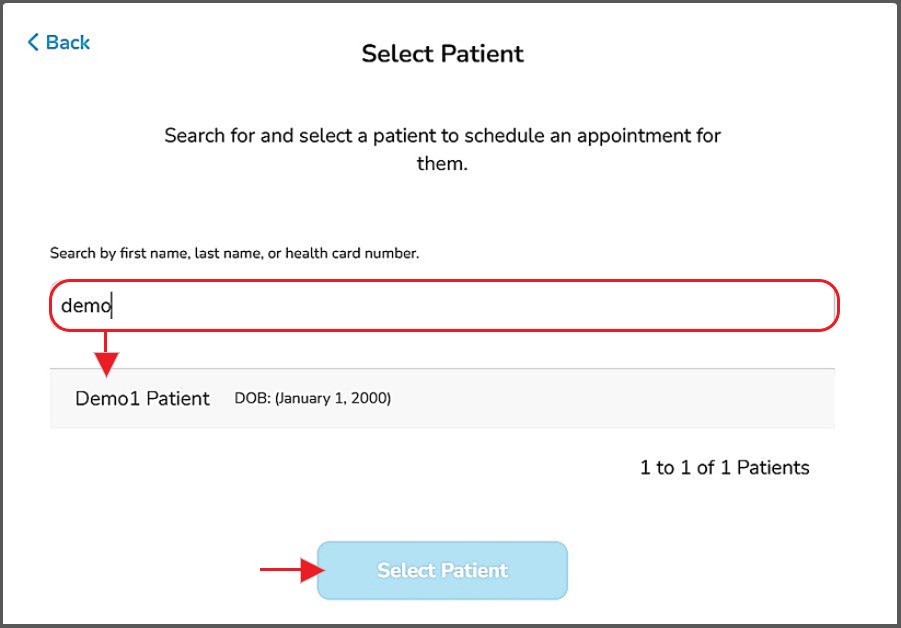Focus the patient search field
Image resolution: width=901 pixels, height=628 pixels.
pos(443,305)
